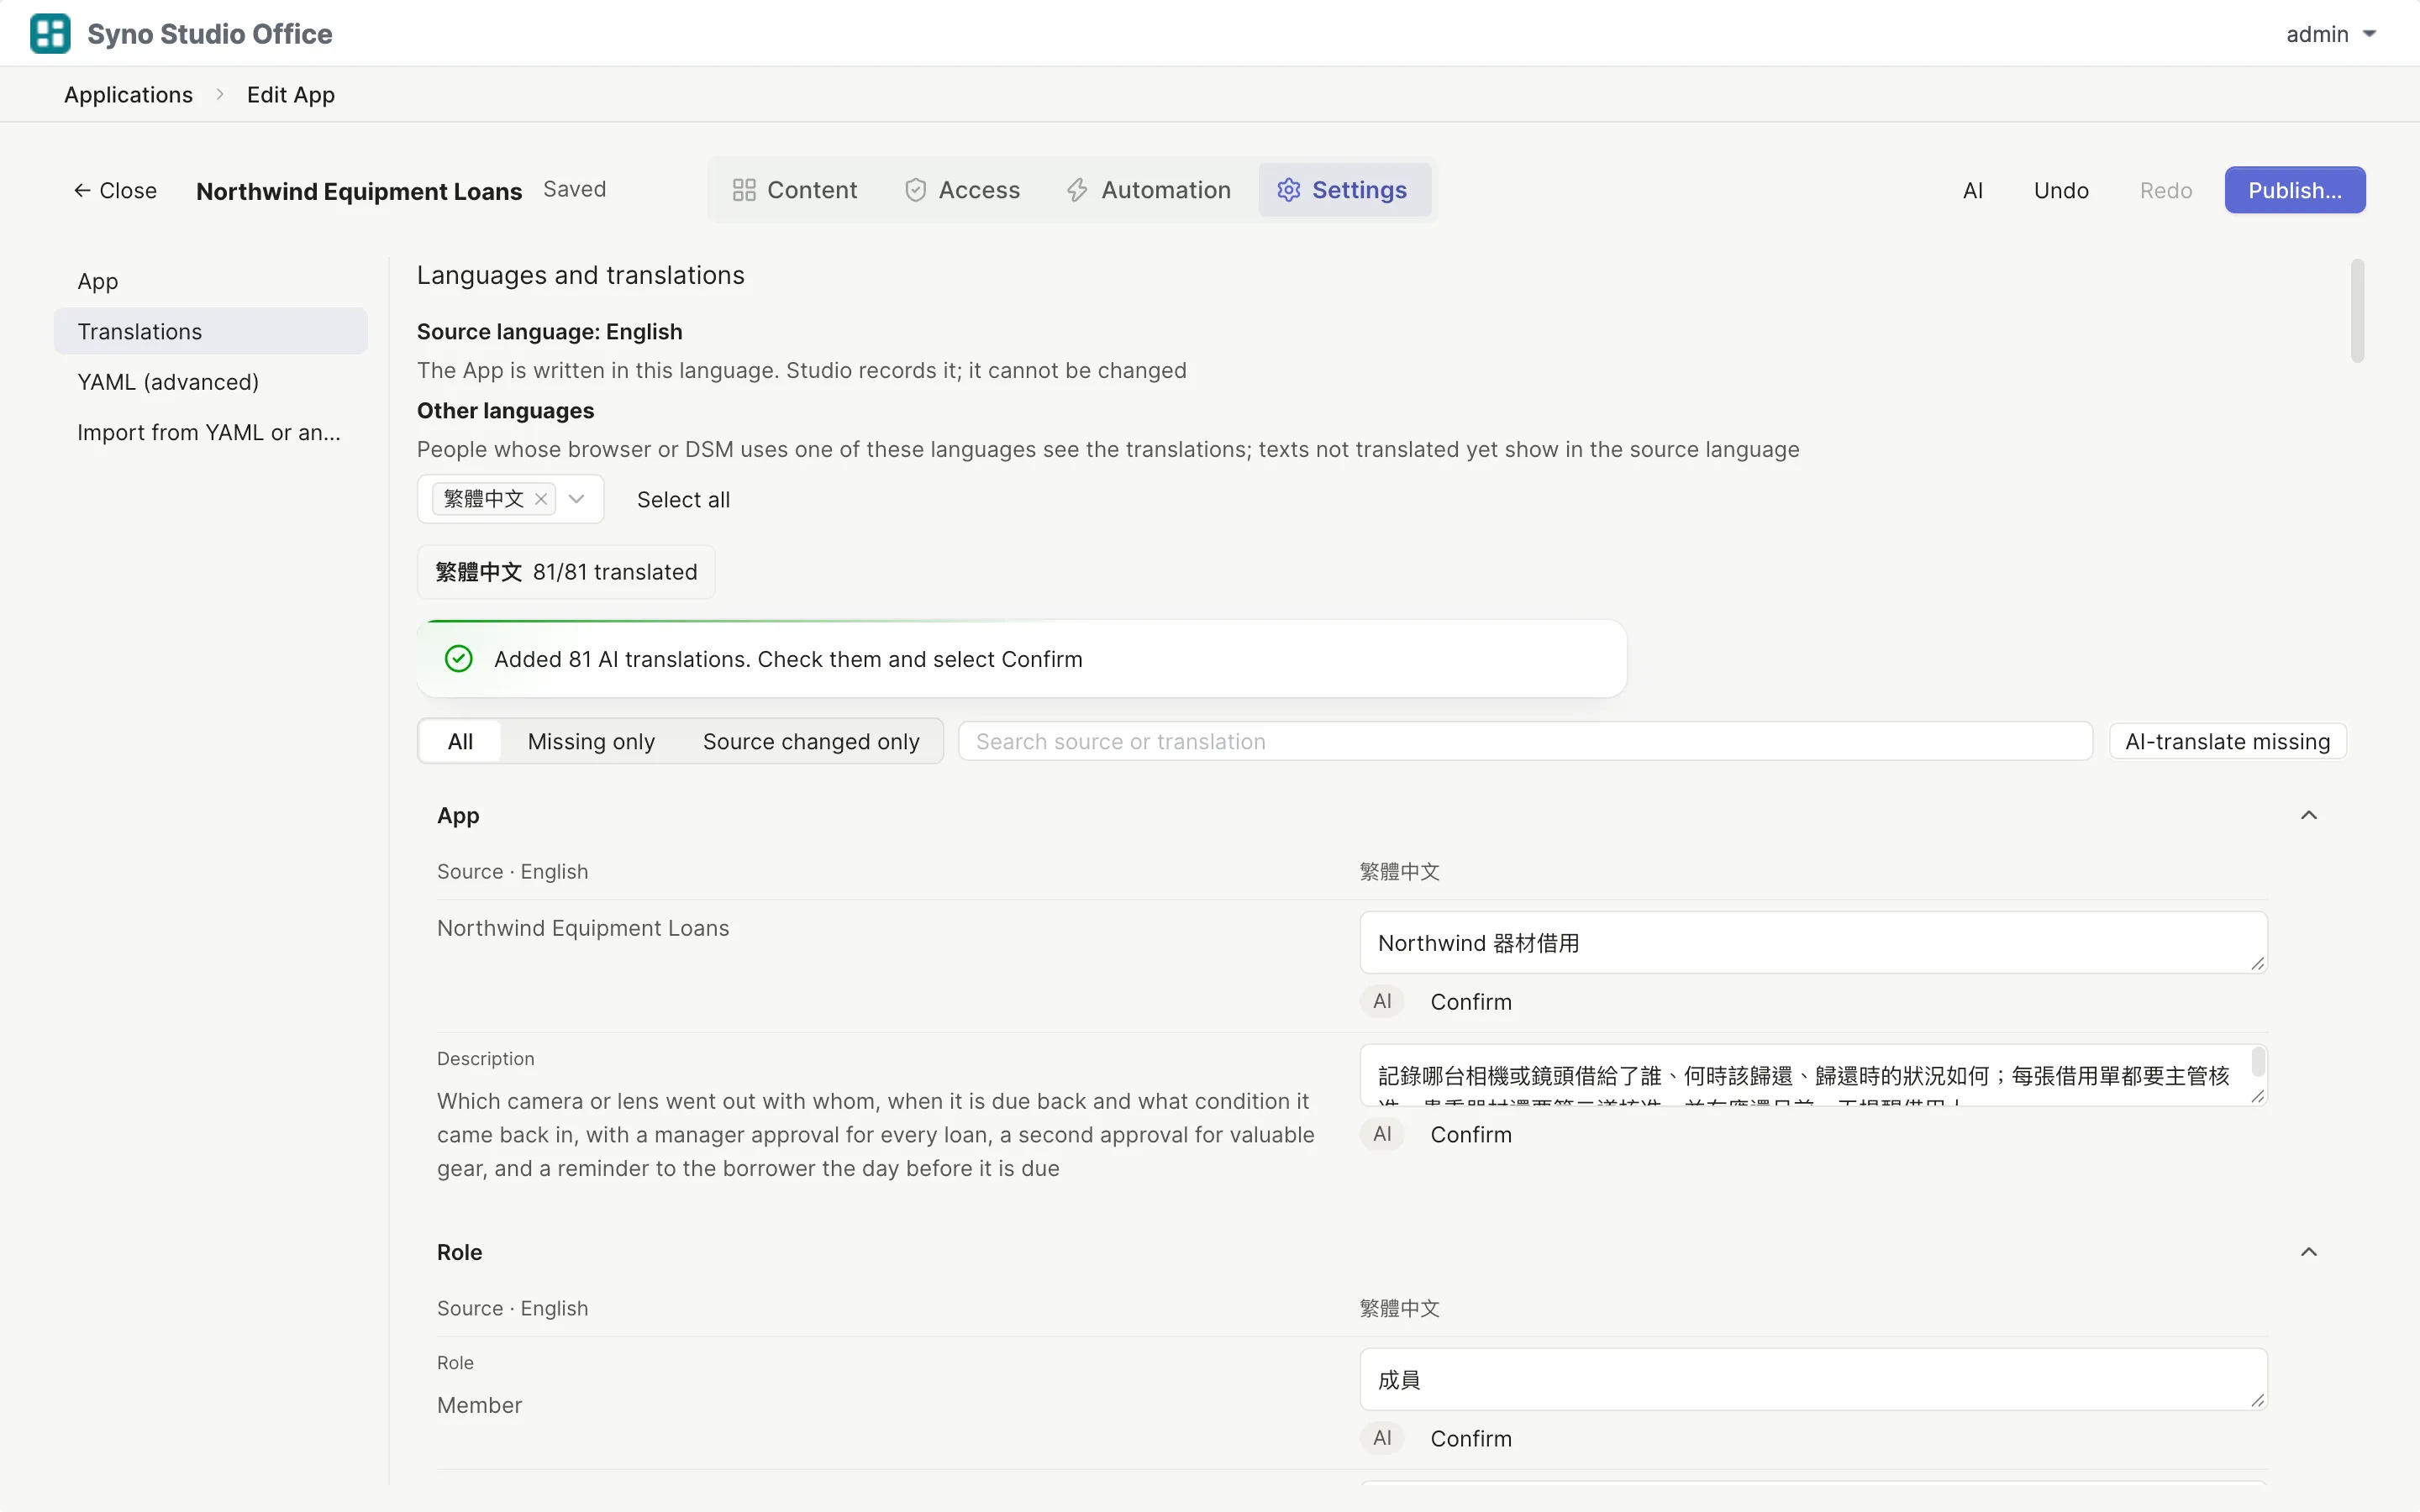Collapse the App translations section
This screenshot has height=1512, width=2420.
click(2309, 815)
